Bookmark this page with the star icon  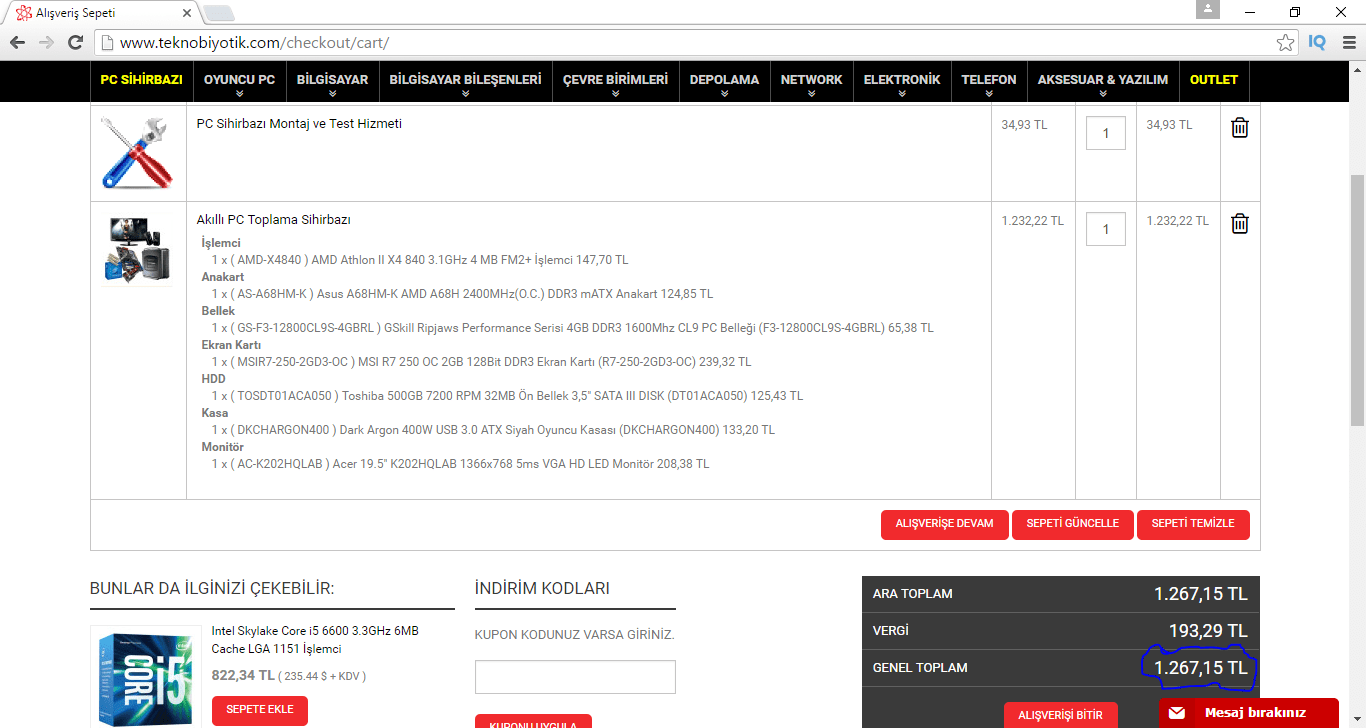pos(1285,43)
